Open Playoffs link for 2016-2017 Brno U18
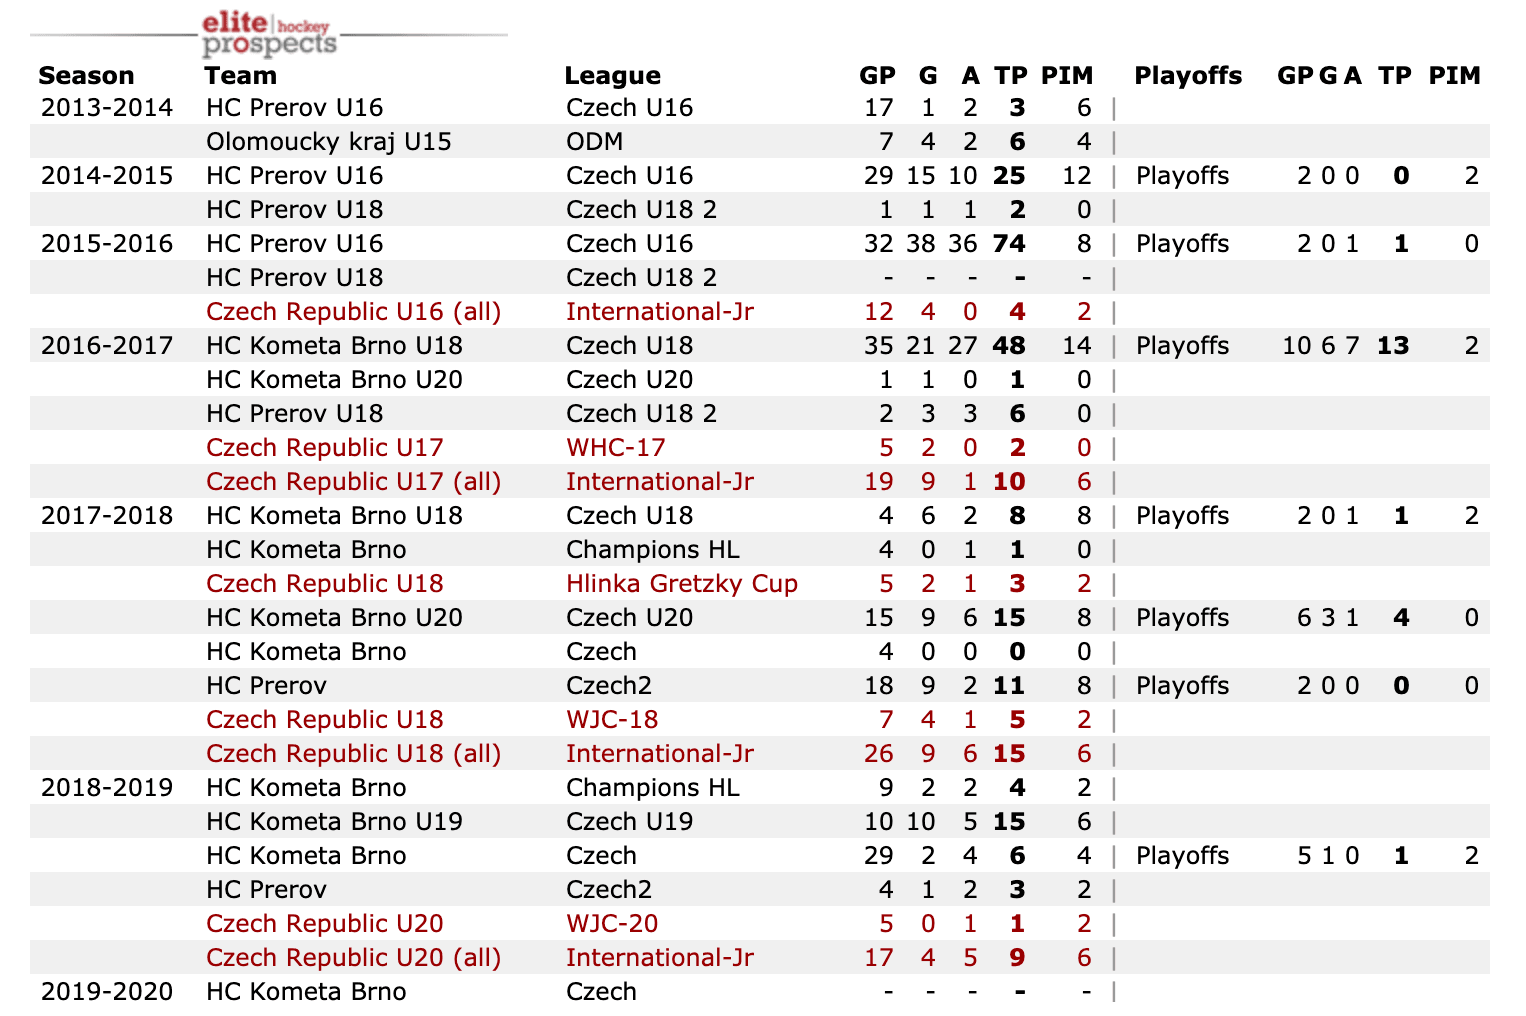This screenshot has height=1016, width=1526. pyautogui.click(x=1182, y=346)
